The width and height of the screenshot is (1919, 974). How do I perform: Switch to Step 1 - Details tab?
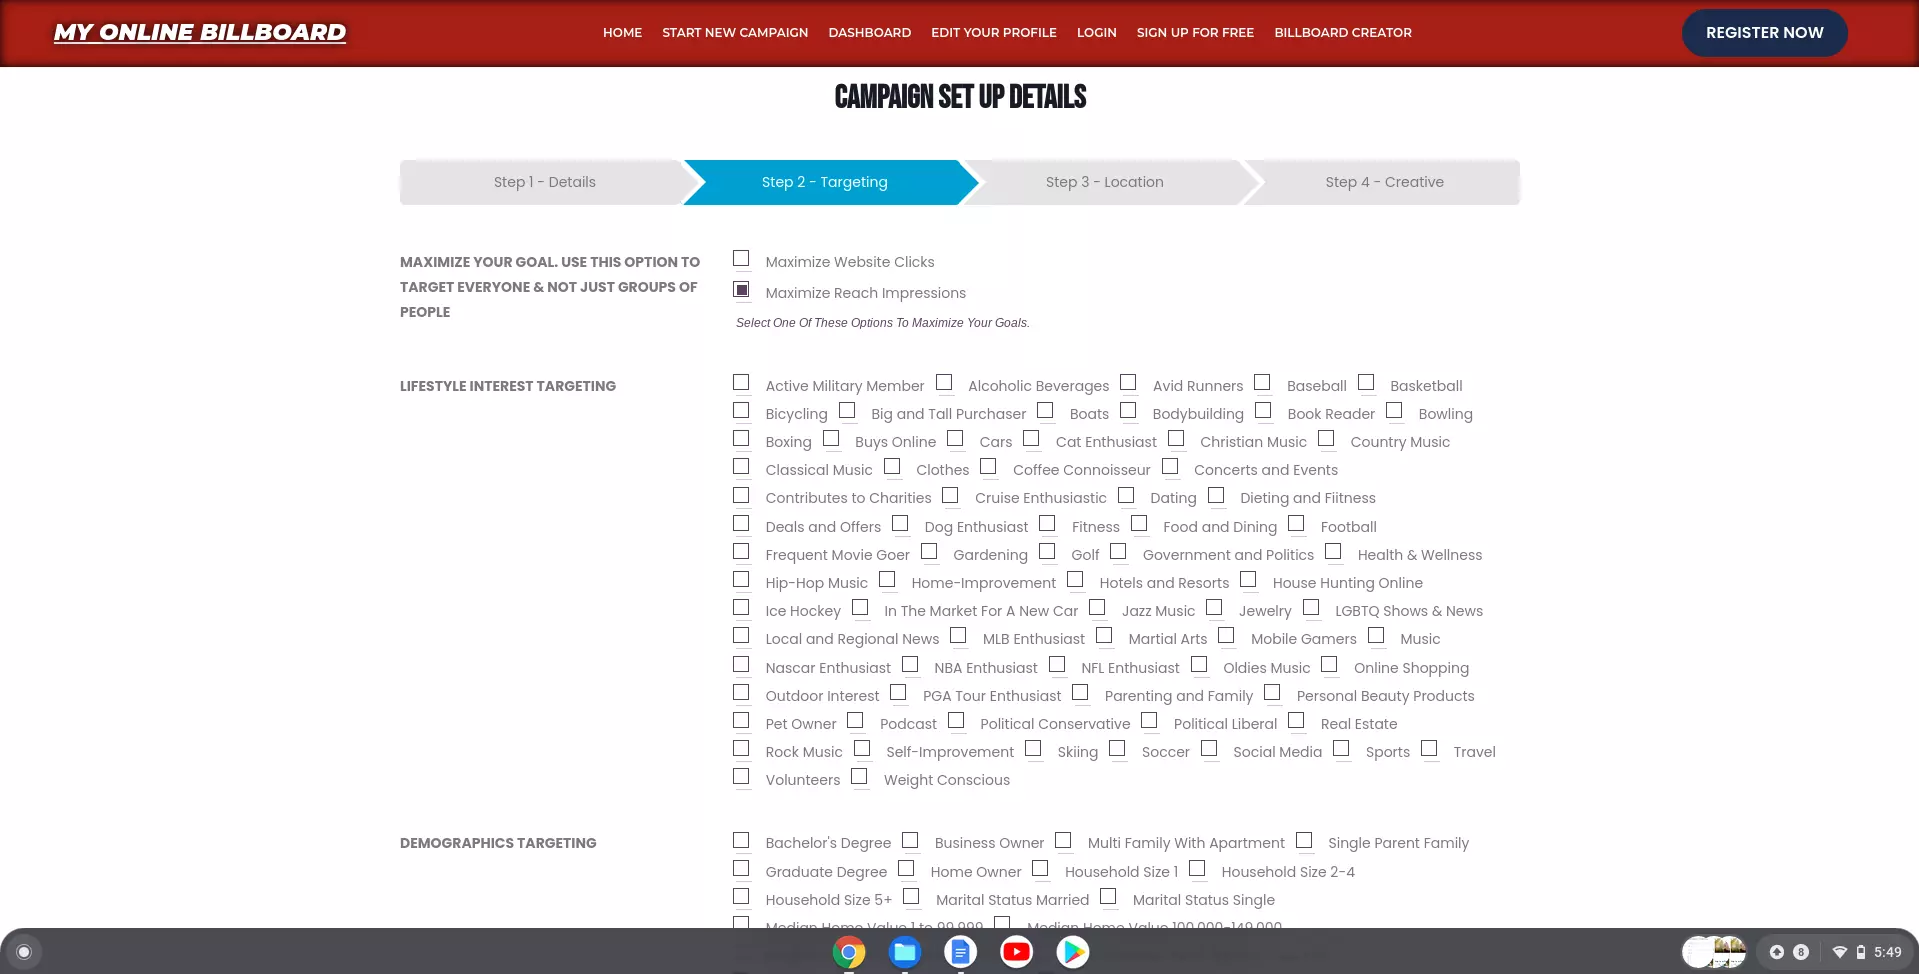[x=544, y=182]
